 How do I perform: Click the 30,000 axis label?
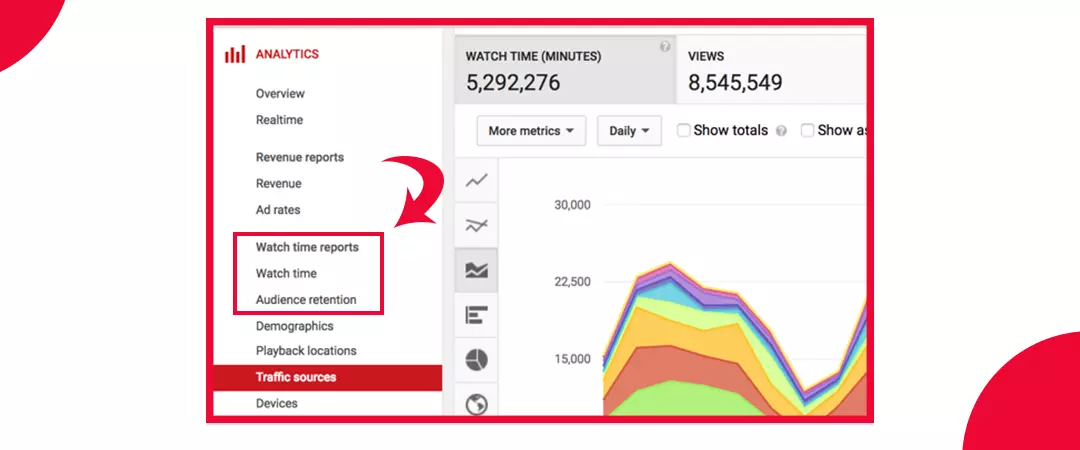572,205
